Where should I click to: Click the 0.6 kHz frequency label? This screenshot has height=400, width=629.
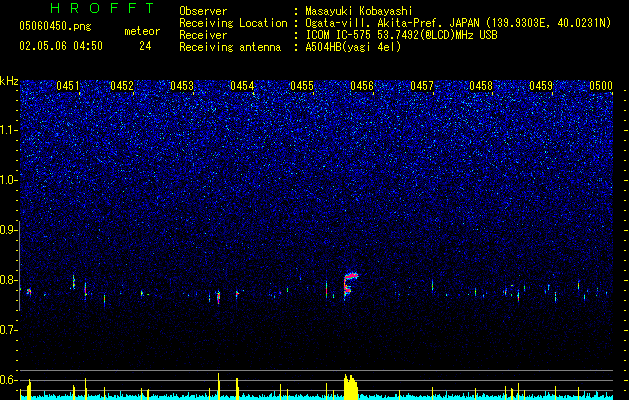(8, 380)
